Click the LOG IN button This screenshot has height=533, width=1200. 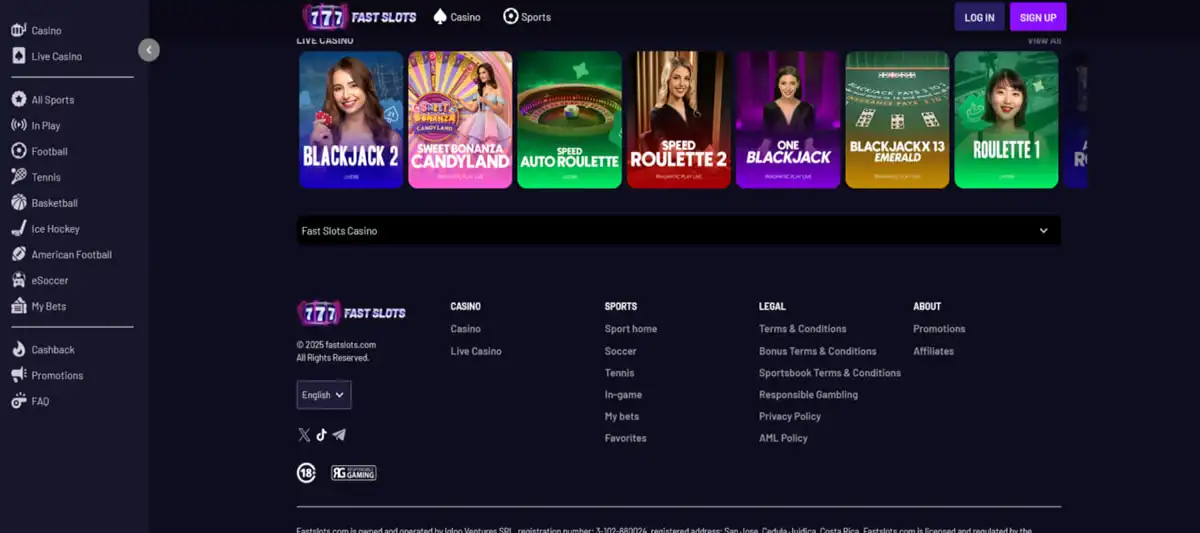(x=979, y=17)
